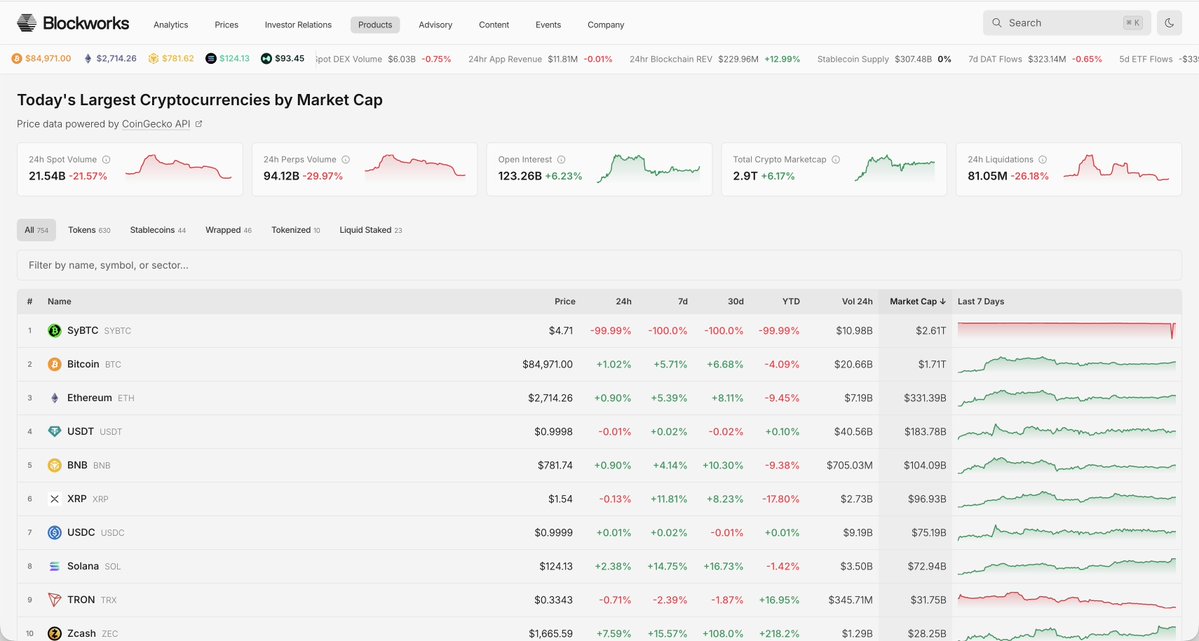Click the SyBTC coin icon in the table
This screenshot has height=641, width=1199.
54,330
